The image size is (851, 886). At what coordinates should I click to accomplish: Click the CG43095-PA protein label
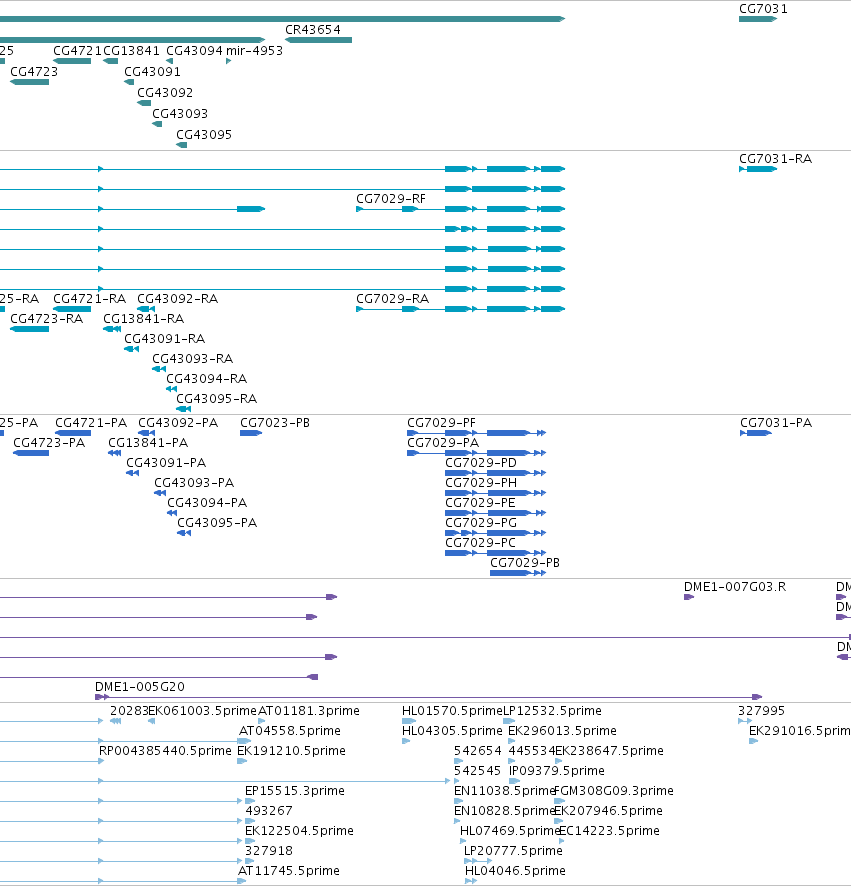coord(217,523)
